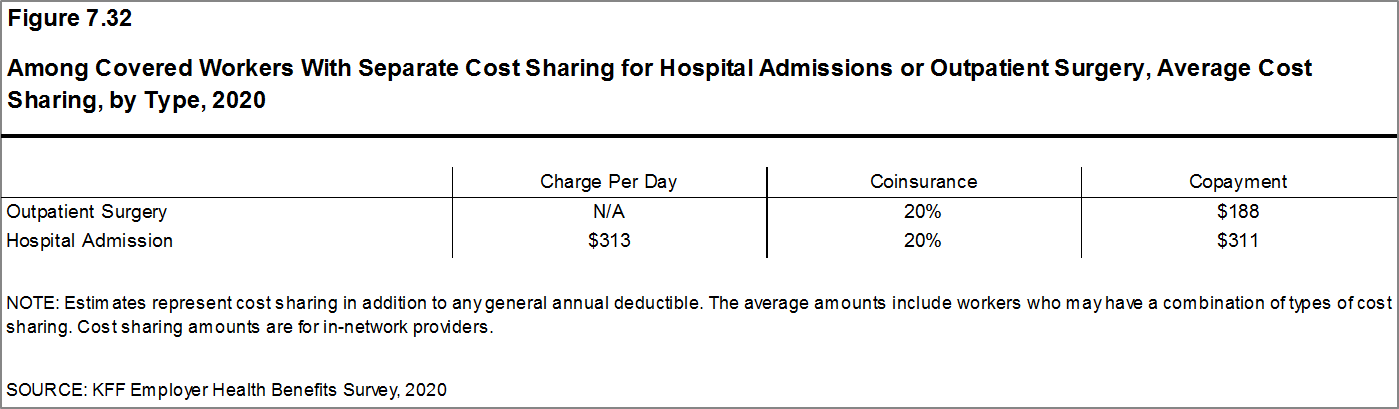Select the figure title about covered workers
This screenshot has width=1399, height=409.
click(x=658, y=70)
